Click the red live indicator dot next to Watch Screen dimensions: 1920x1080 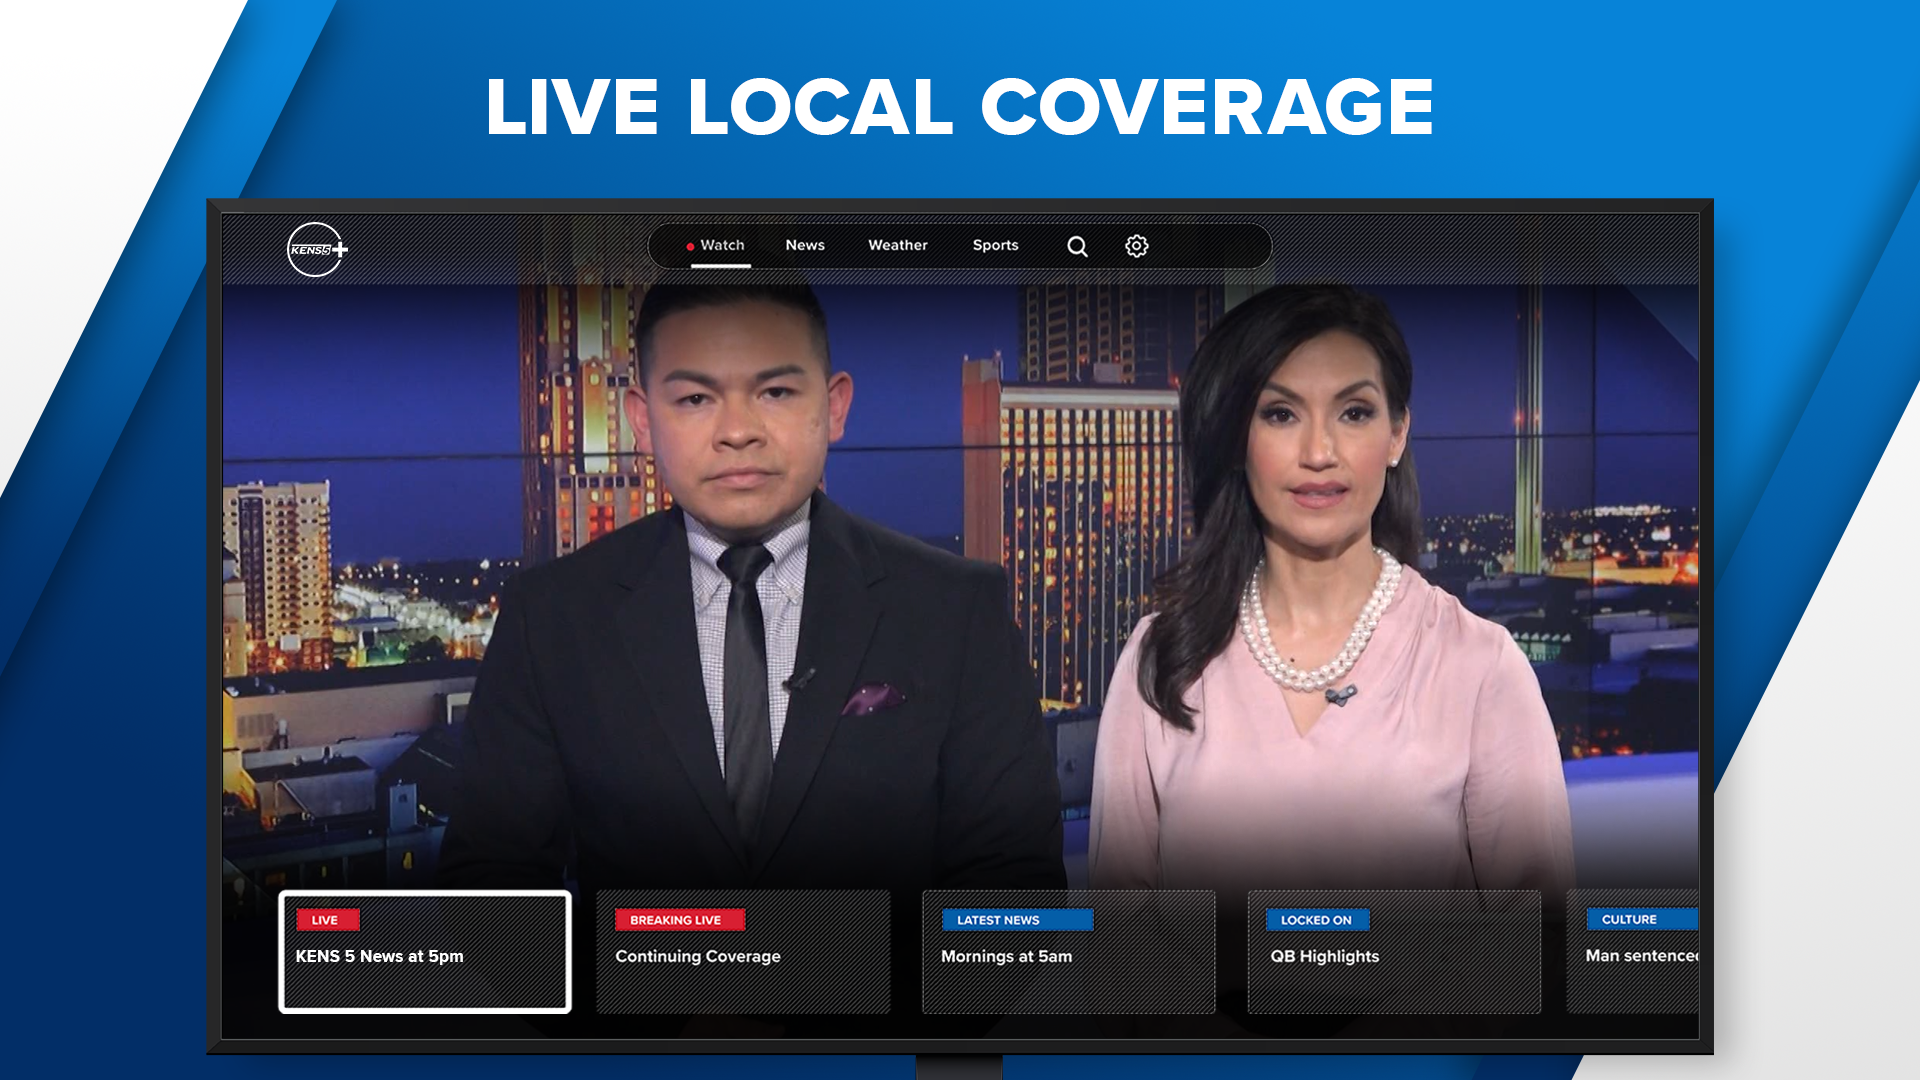(691, 244)
